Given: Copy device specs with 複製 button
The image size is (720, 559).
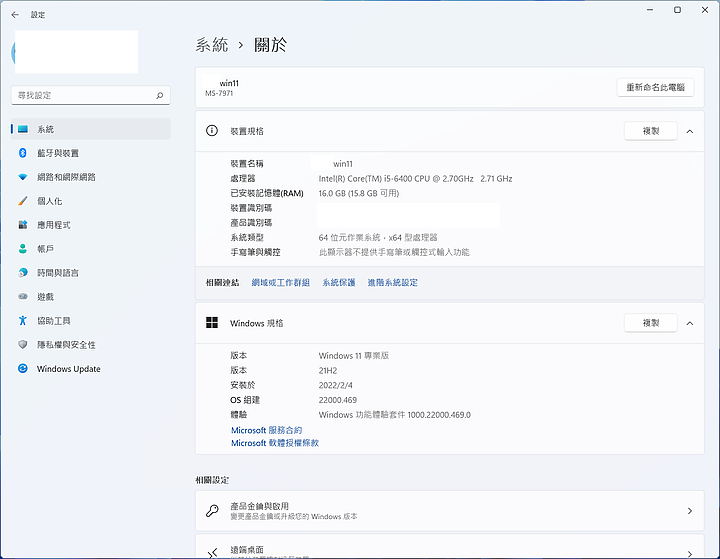Looking at the screenshot, I should pos(651,131).
